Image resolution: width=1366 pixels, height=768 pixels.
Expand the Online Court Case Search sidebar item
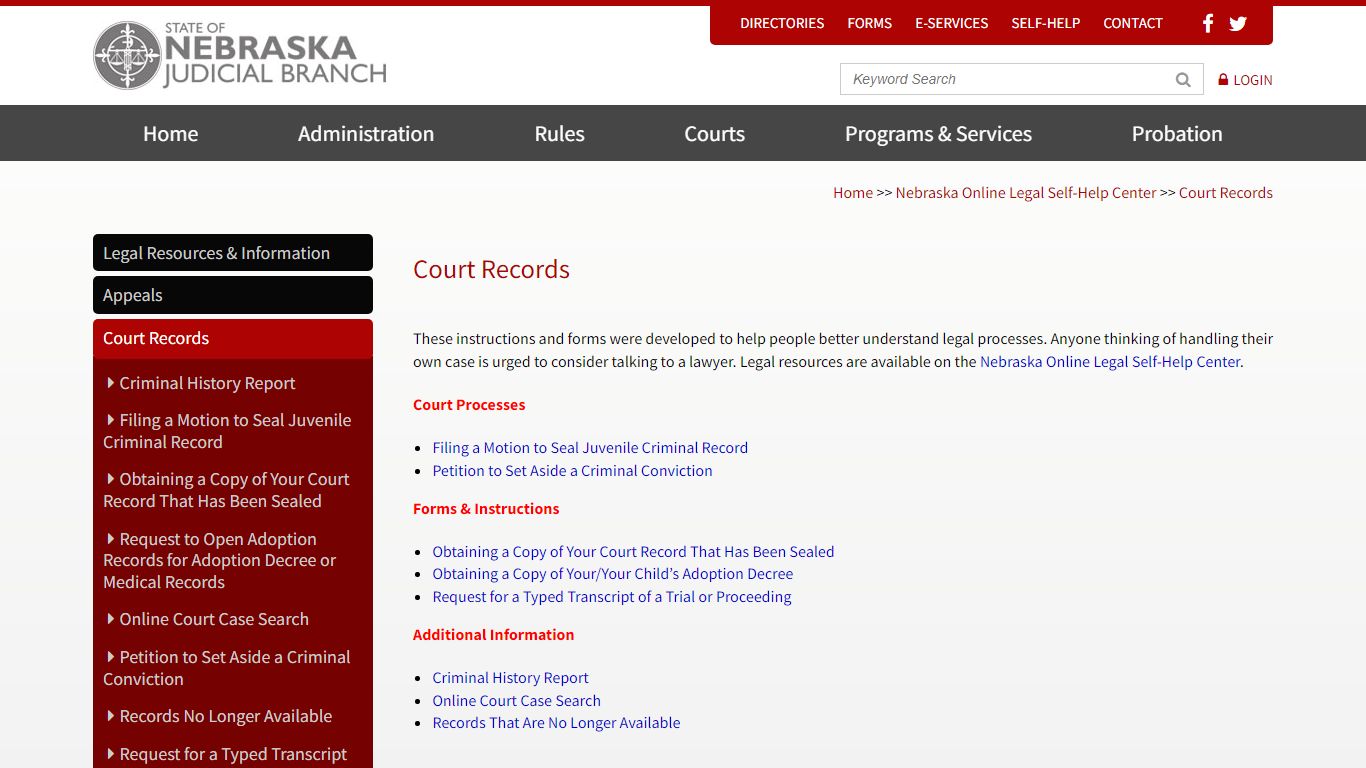pos(213,619)
